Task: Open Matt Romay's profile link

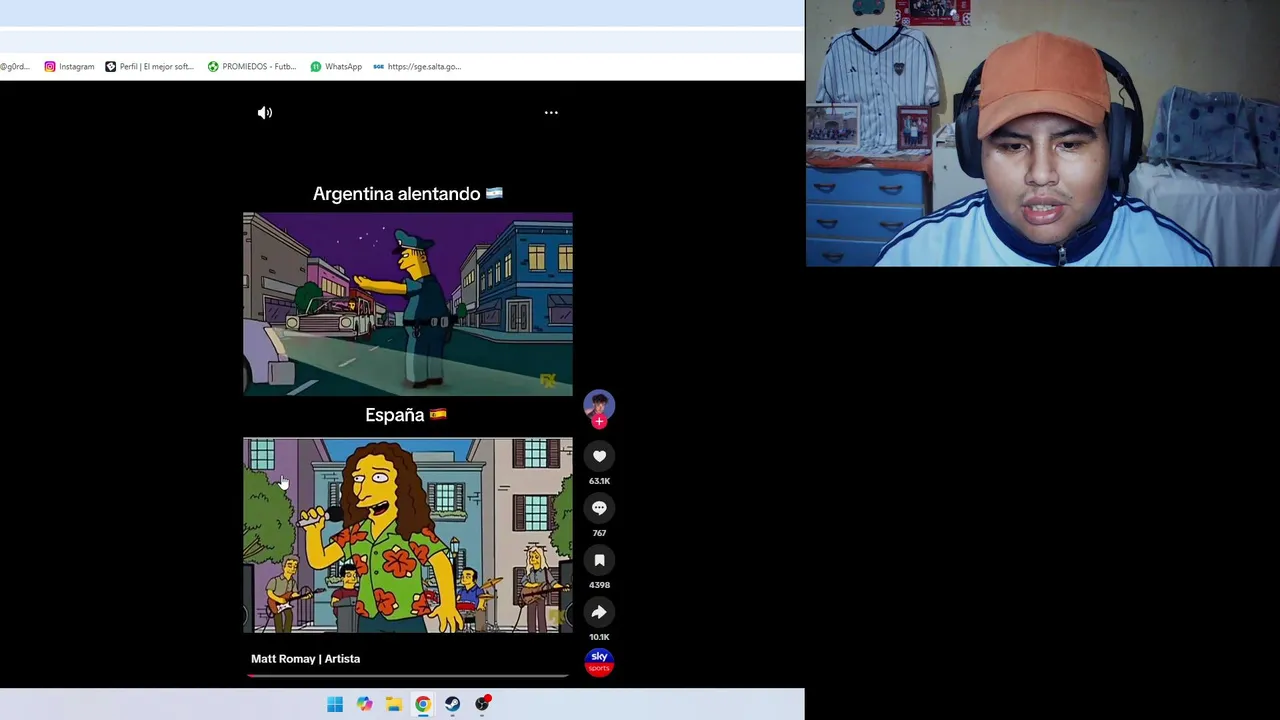Action: [305, 659]
